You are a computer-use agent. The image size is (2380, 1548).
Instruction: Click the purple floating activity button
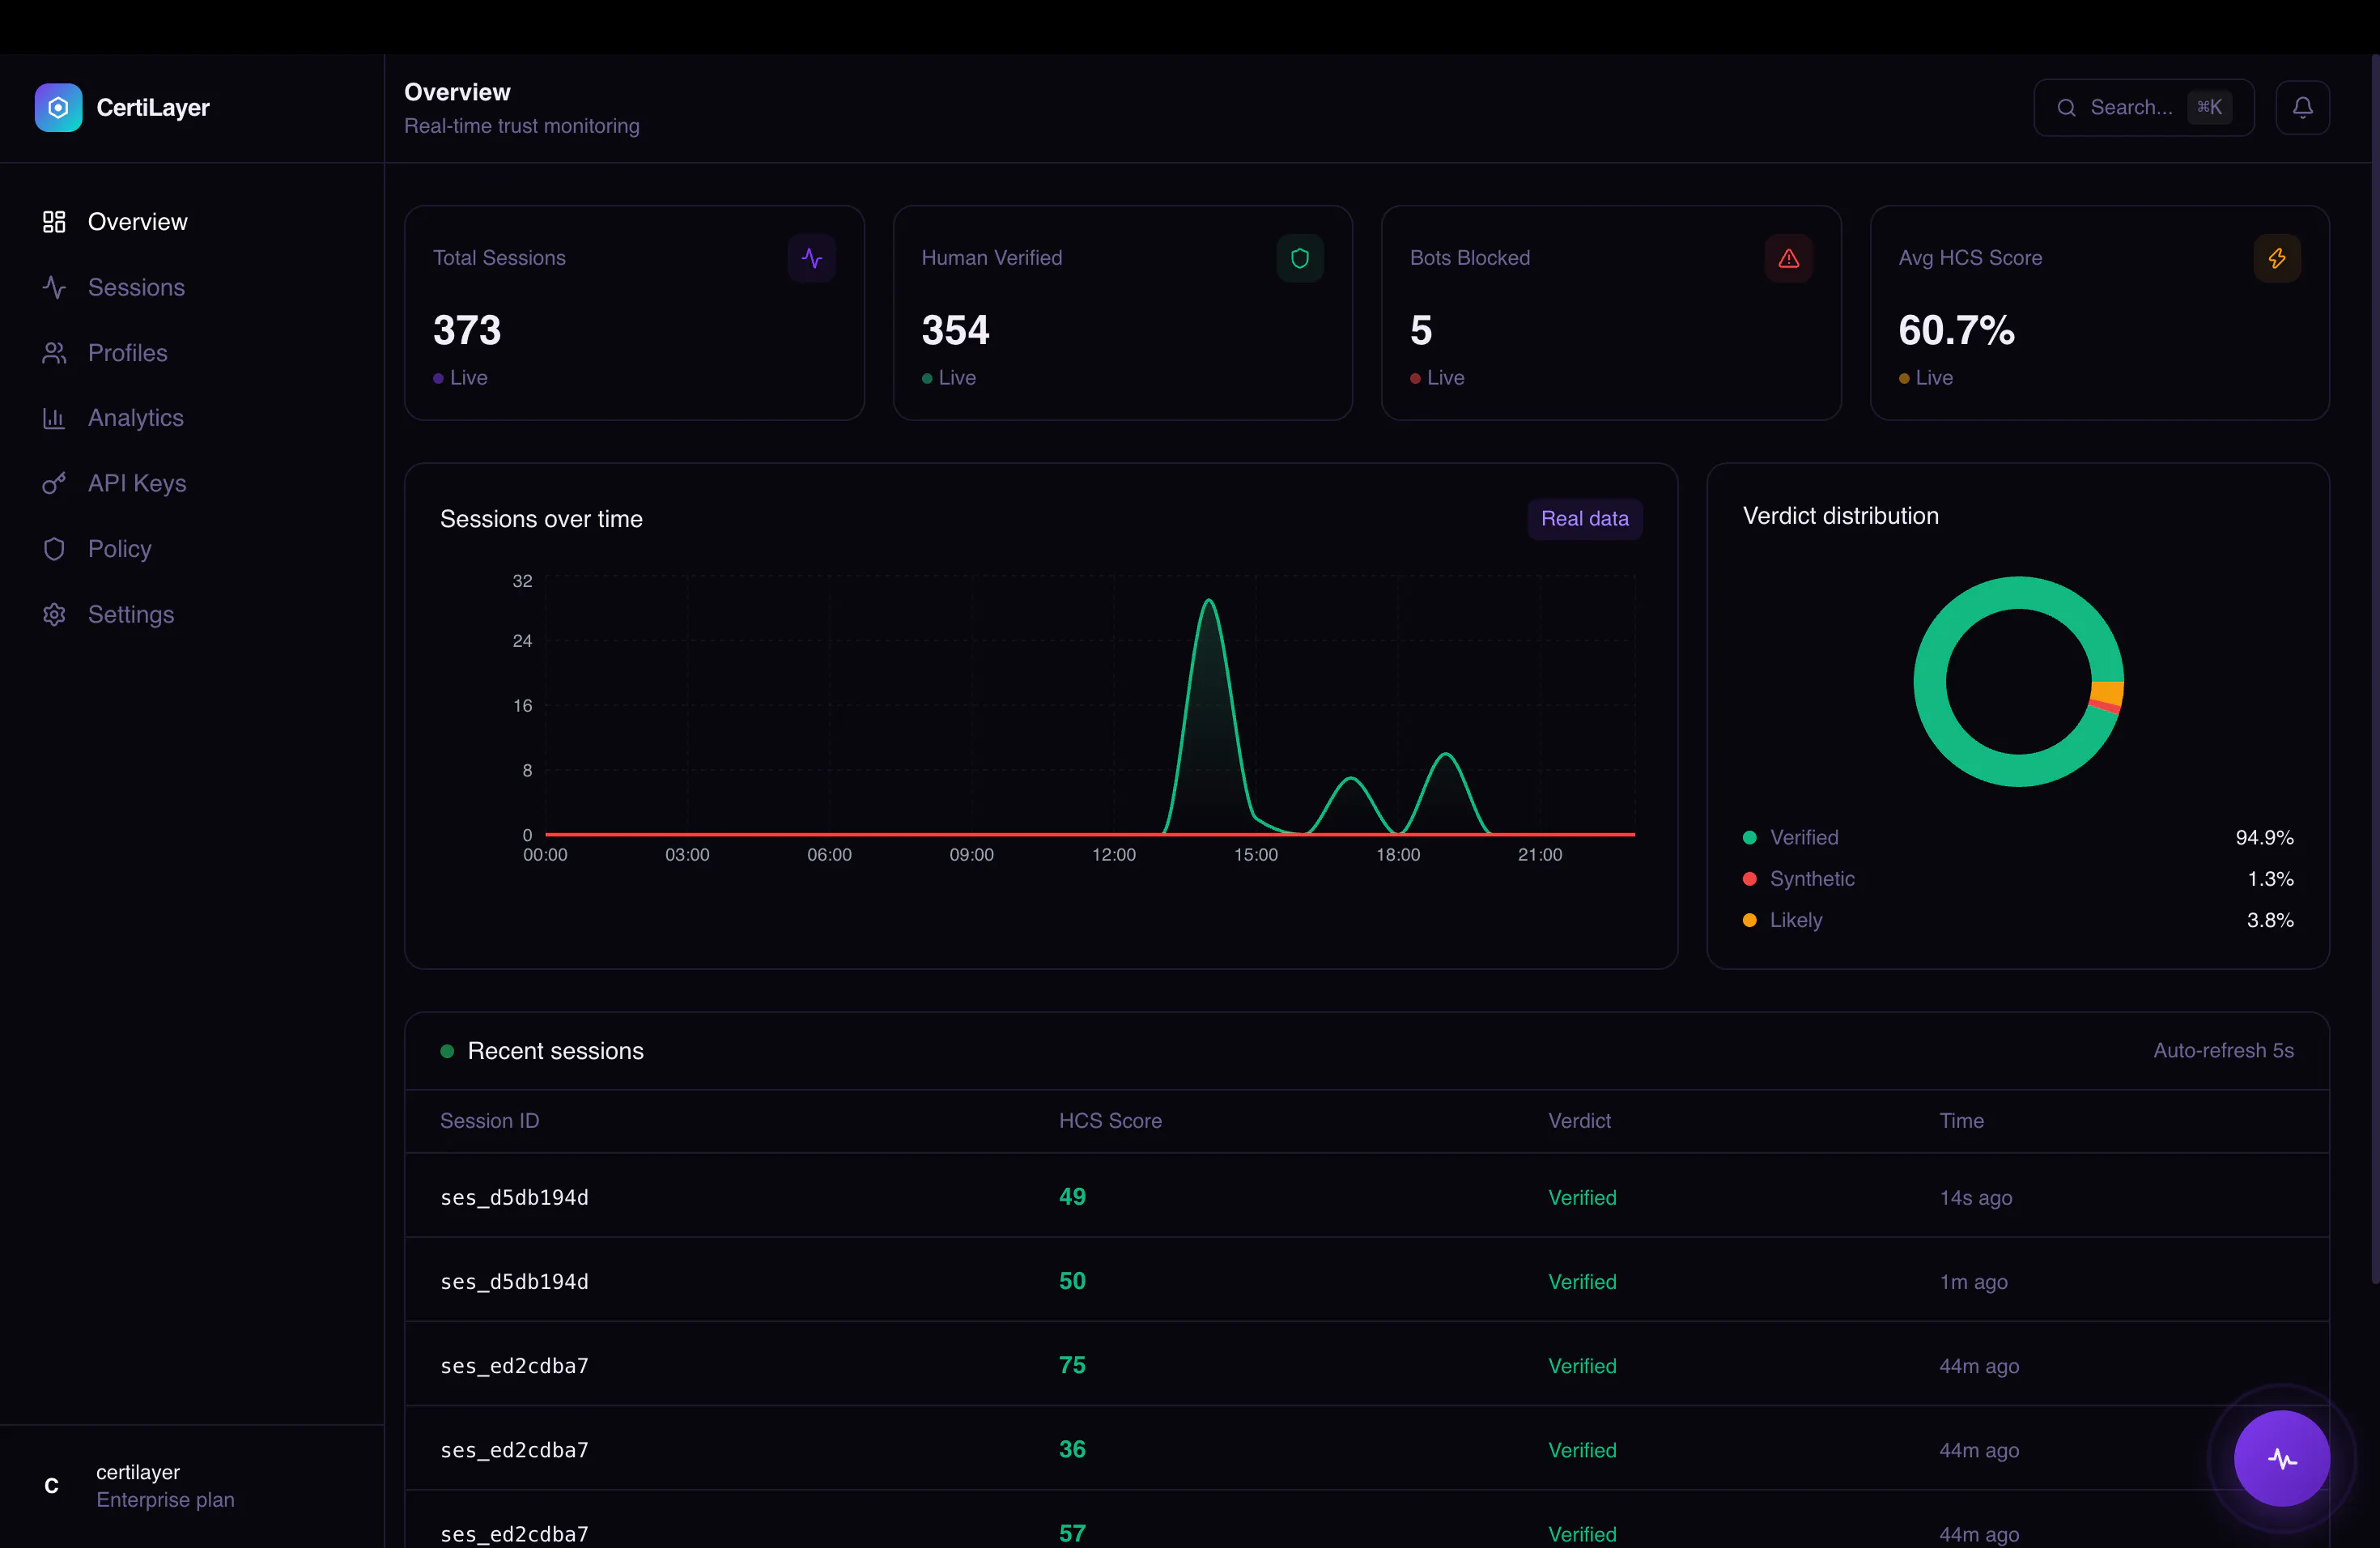pos(2282,1458)
